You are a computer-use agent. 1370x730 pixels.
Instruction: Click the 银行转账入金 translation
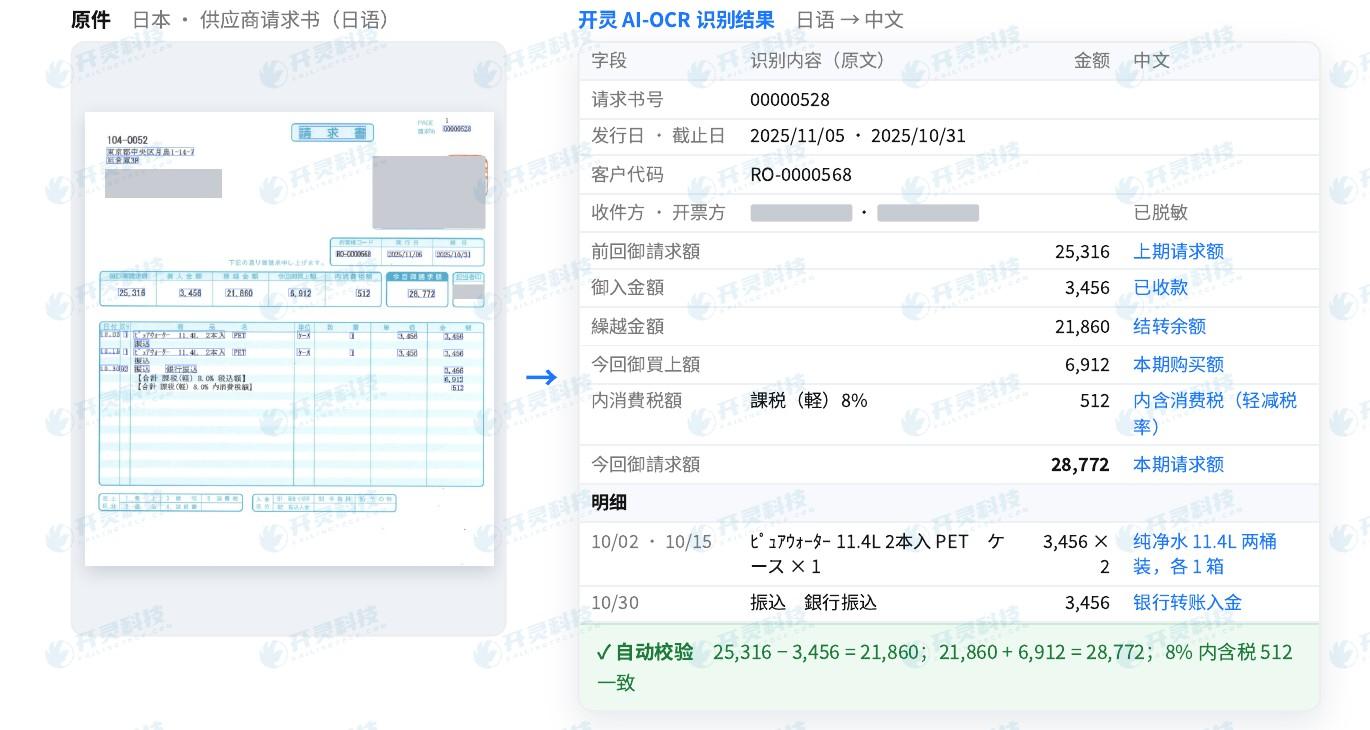(1187, 602)
